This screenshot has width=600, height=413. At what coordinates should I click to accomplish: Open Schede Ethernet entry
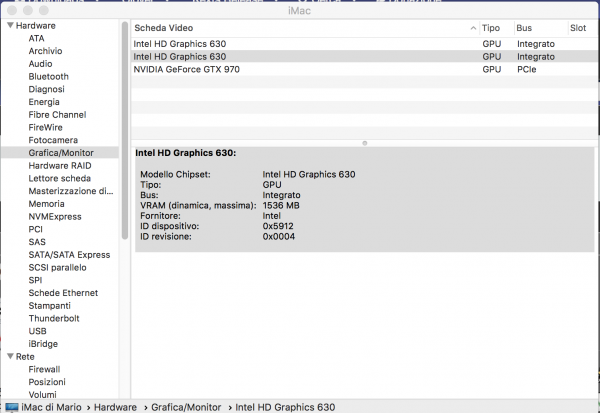point(63,293)
